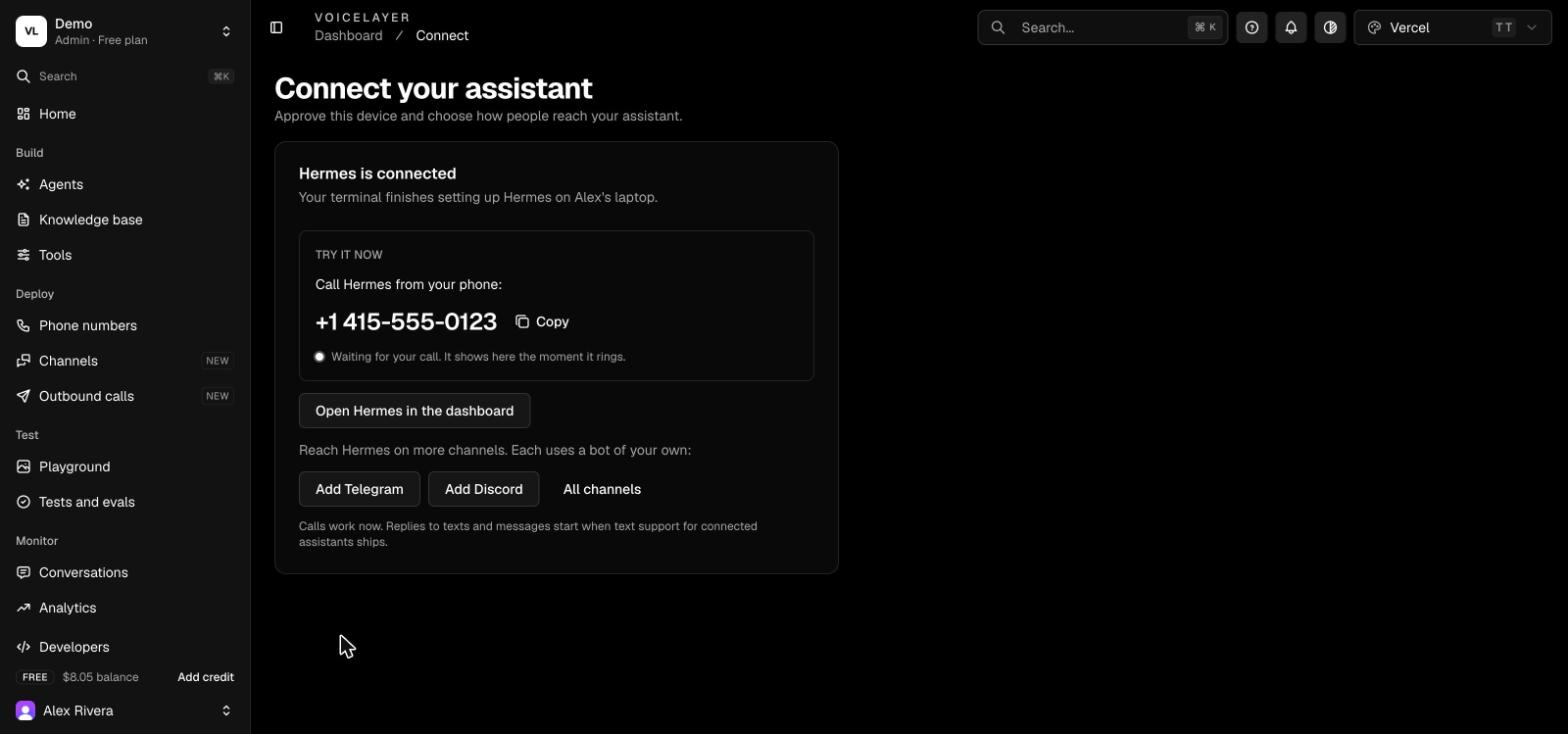Open the notifications bell
Screen dimensions: 1568x734
click(1291, 28)
